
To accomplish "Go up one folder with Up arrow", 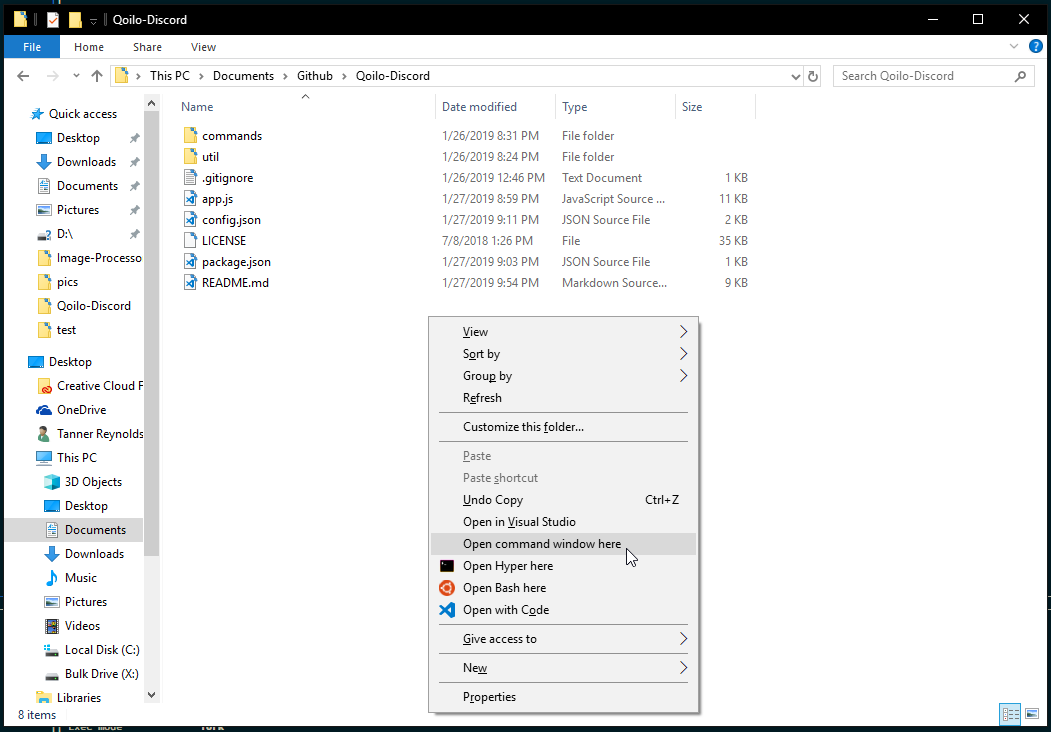I will pyautogui.click(x=97, y=76).
